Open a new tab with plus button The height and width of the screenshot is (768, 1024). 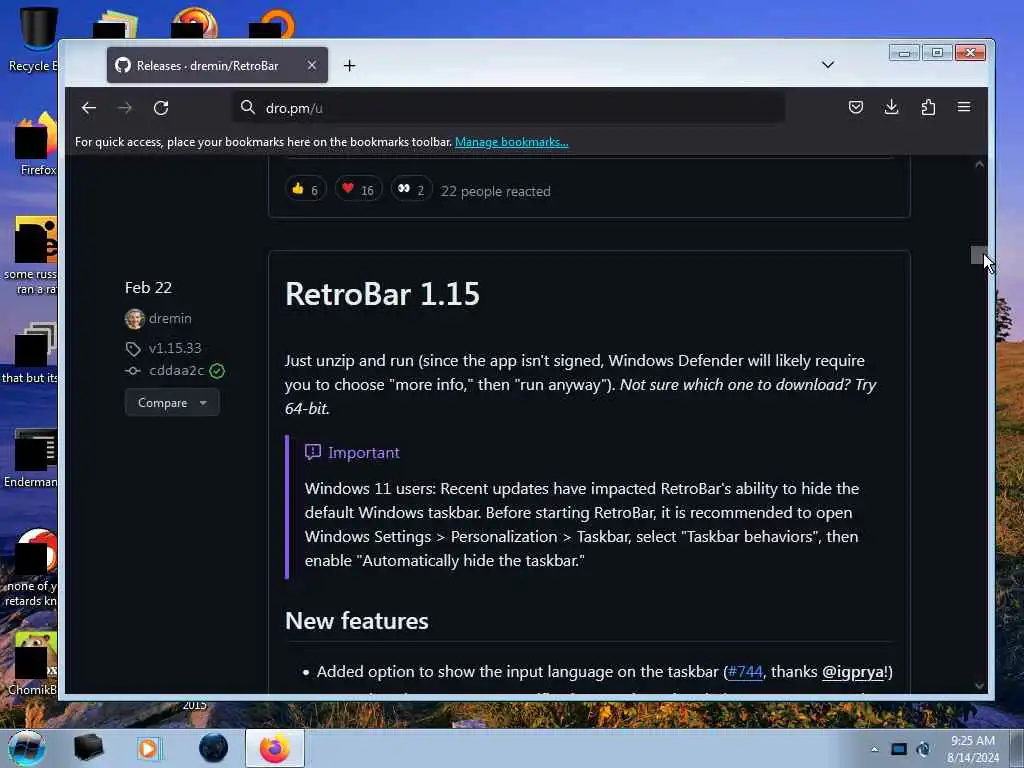click(x=349, y=65)
